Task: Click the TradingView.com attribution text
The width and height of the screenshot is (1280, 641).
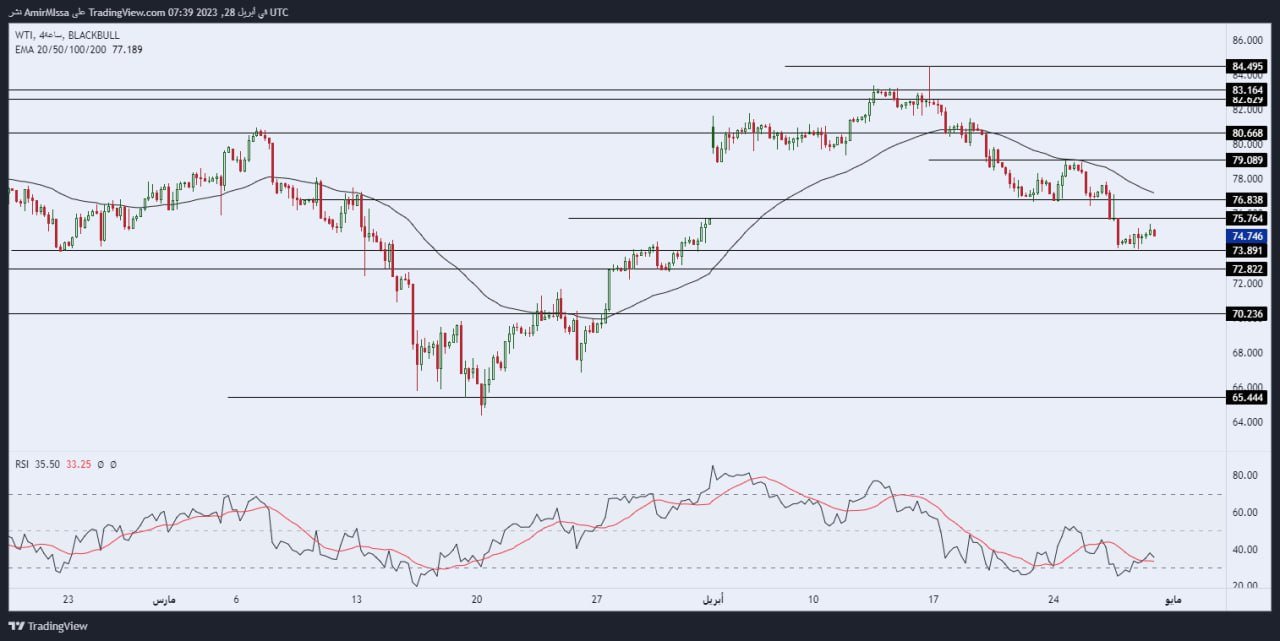Action: click(x=128, y=12)
